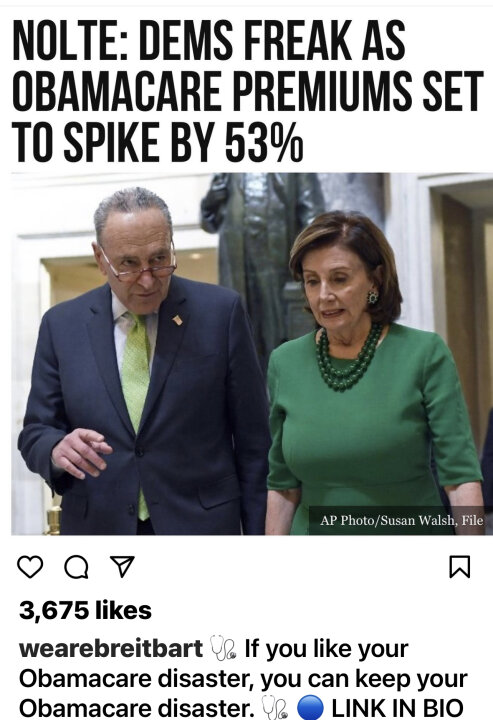The image size is (493, 720).
Task: Click the headline starting with NOLTE: DEMS FREAK
Action: (x=248, y=91)
